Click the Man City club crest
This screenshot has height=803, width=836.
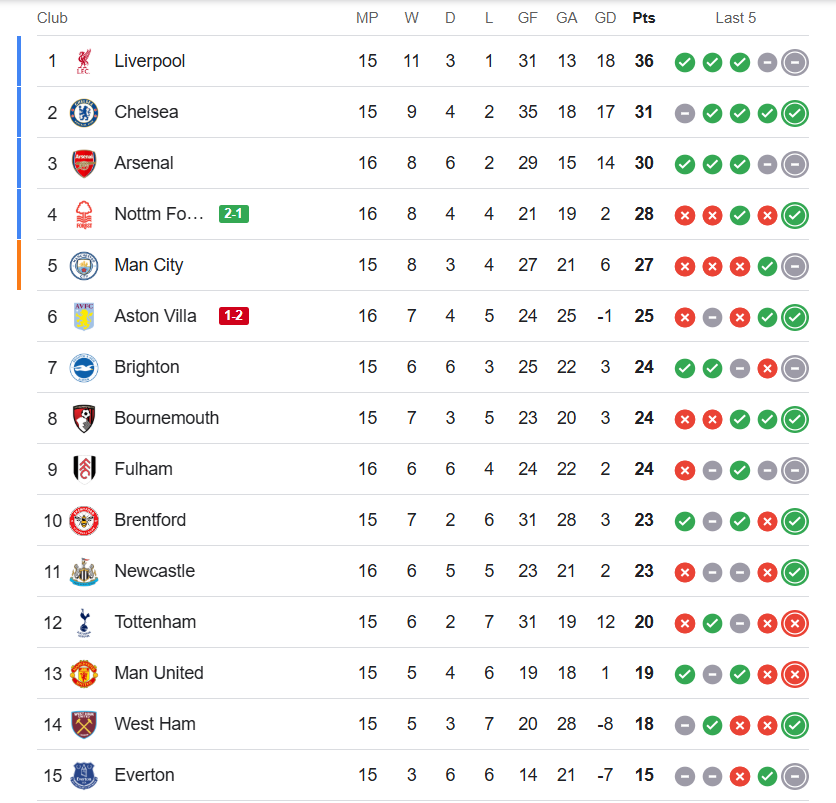[x=84, y=266]
